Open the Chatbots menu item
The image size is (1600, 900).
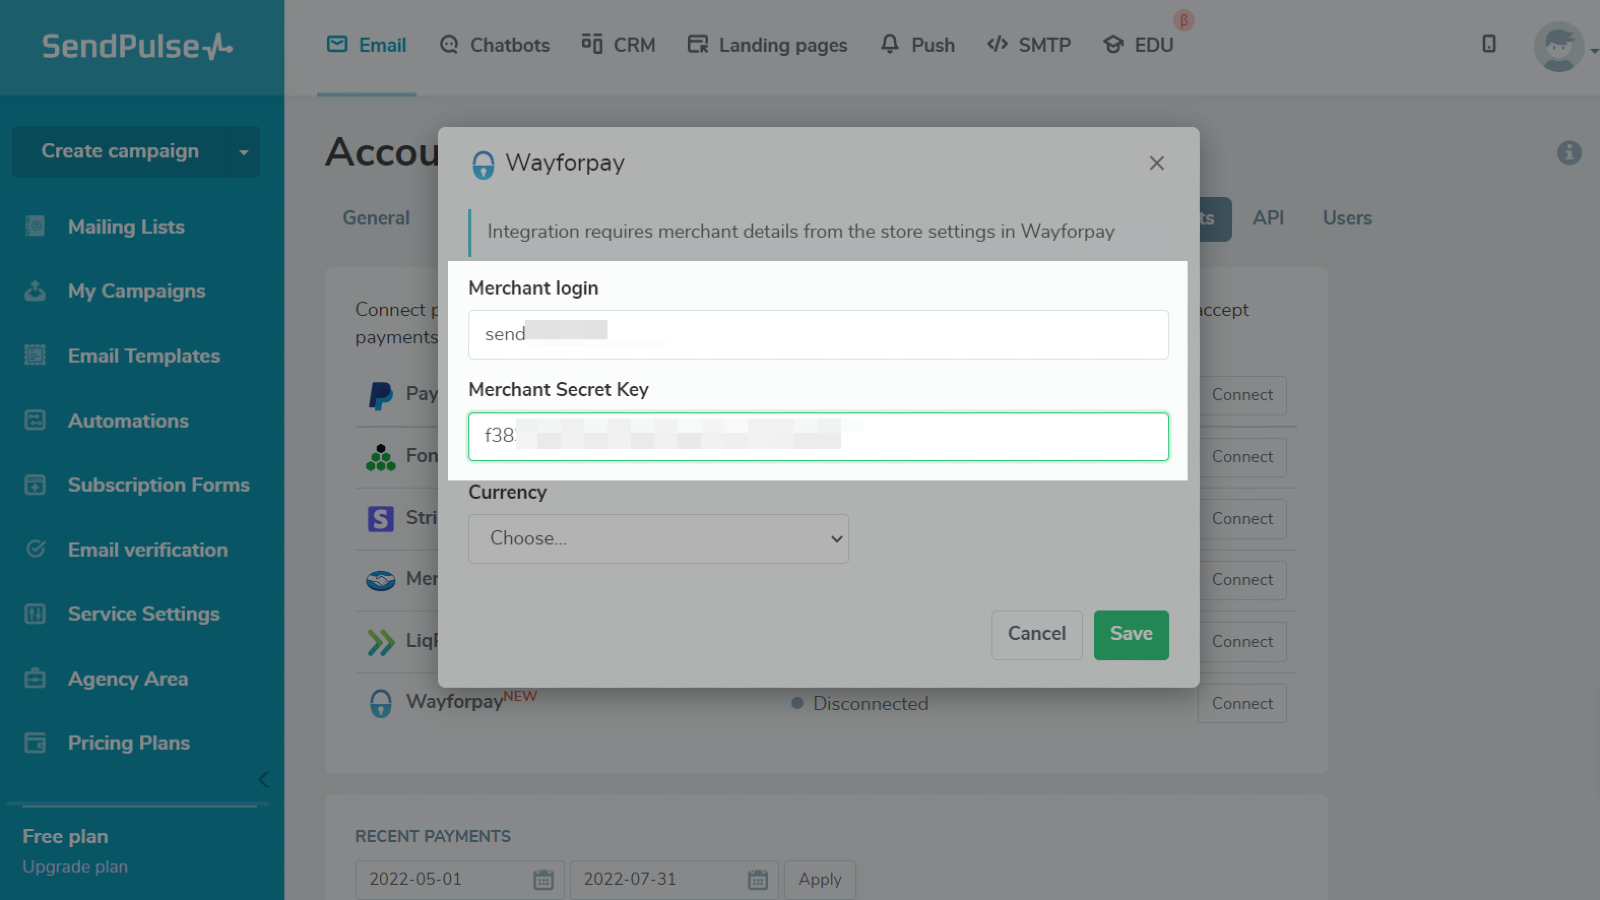pos(495,45)
